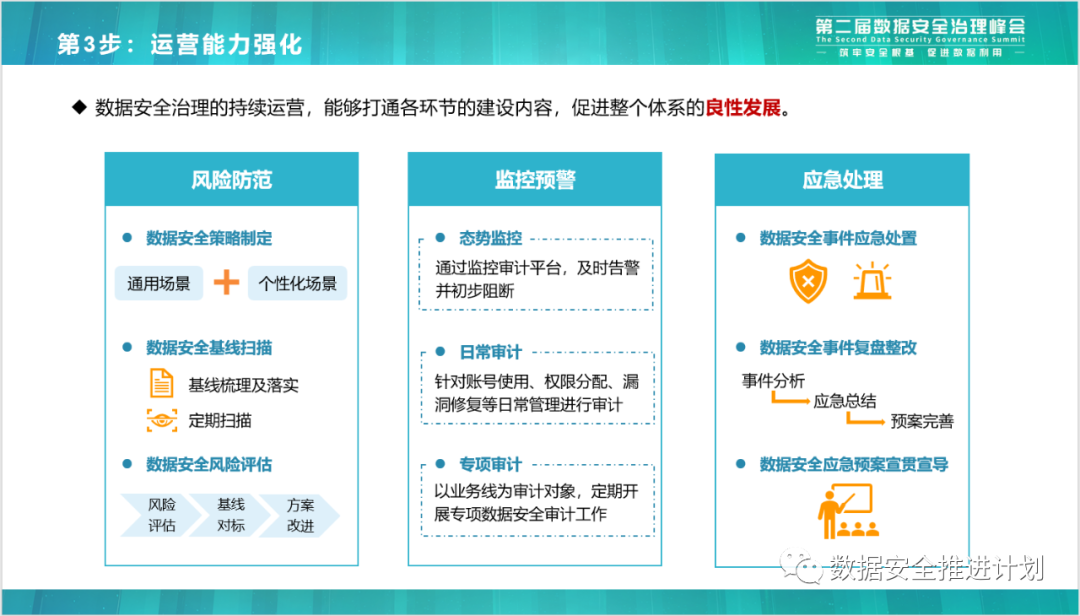The height and width of the screenshot is (616, 1080).
Task: Click the description 针对账号使用、权限分配、漏洞修复等日常管理进行审计
Action: tap(537, 393)
